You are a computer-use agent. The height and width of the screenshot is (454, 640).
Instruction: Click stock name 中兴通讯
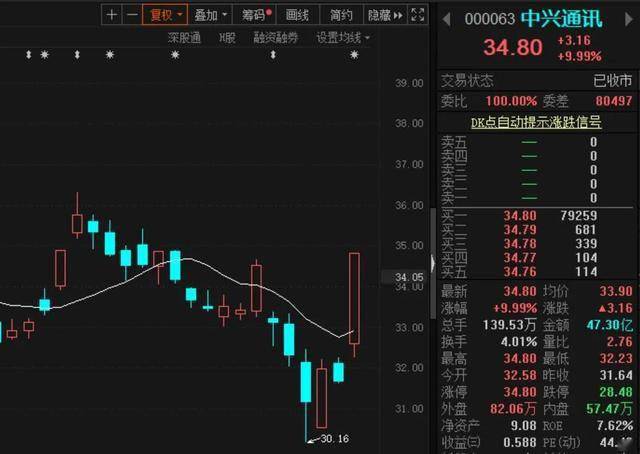coord(561,19)
